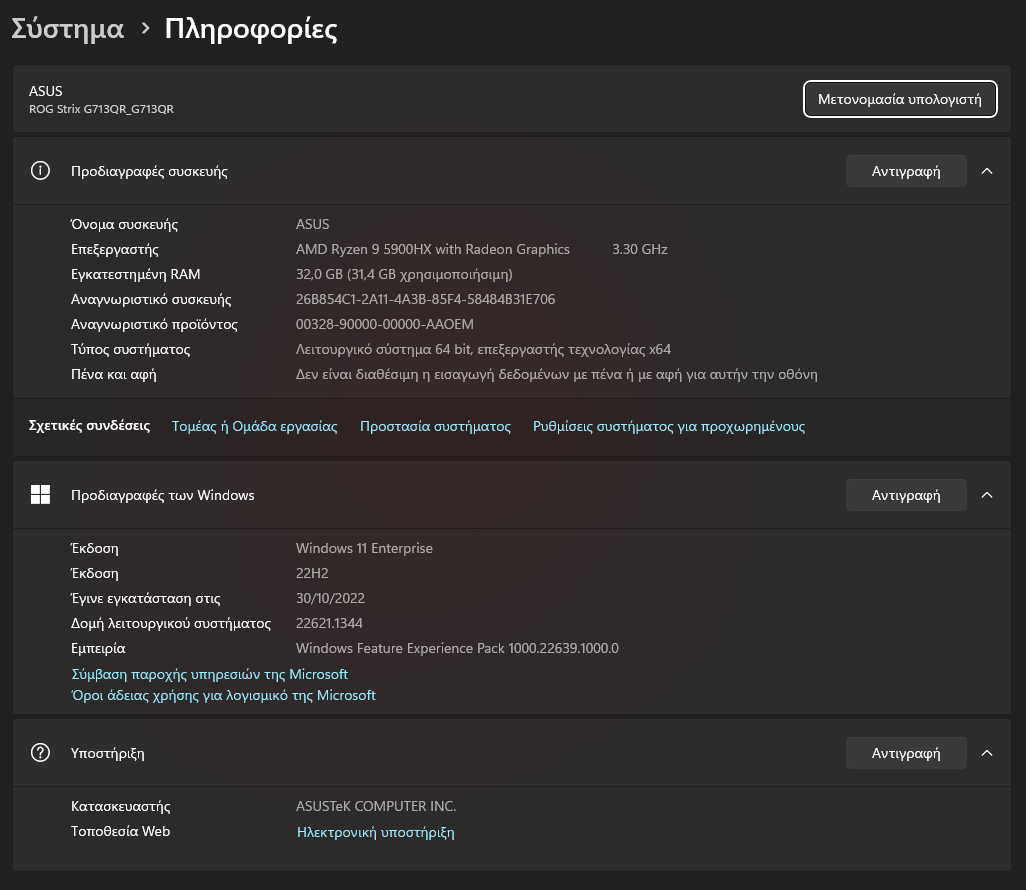The image size is (1026, 890).
Task: Click the Τοποθεσία Web label
Action: [120, 831]
